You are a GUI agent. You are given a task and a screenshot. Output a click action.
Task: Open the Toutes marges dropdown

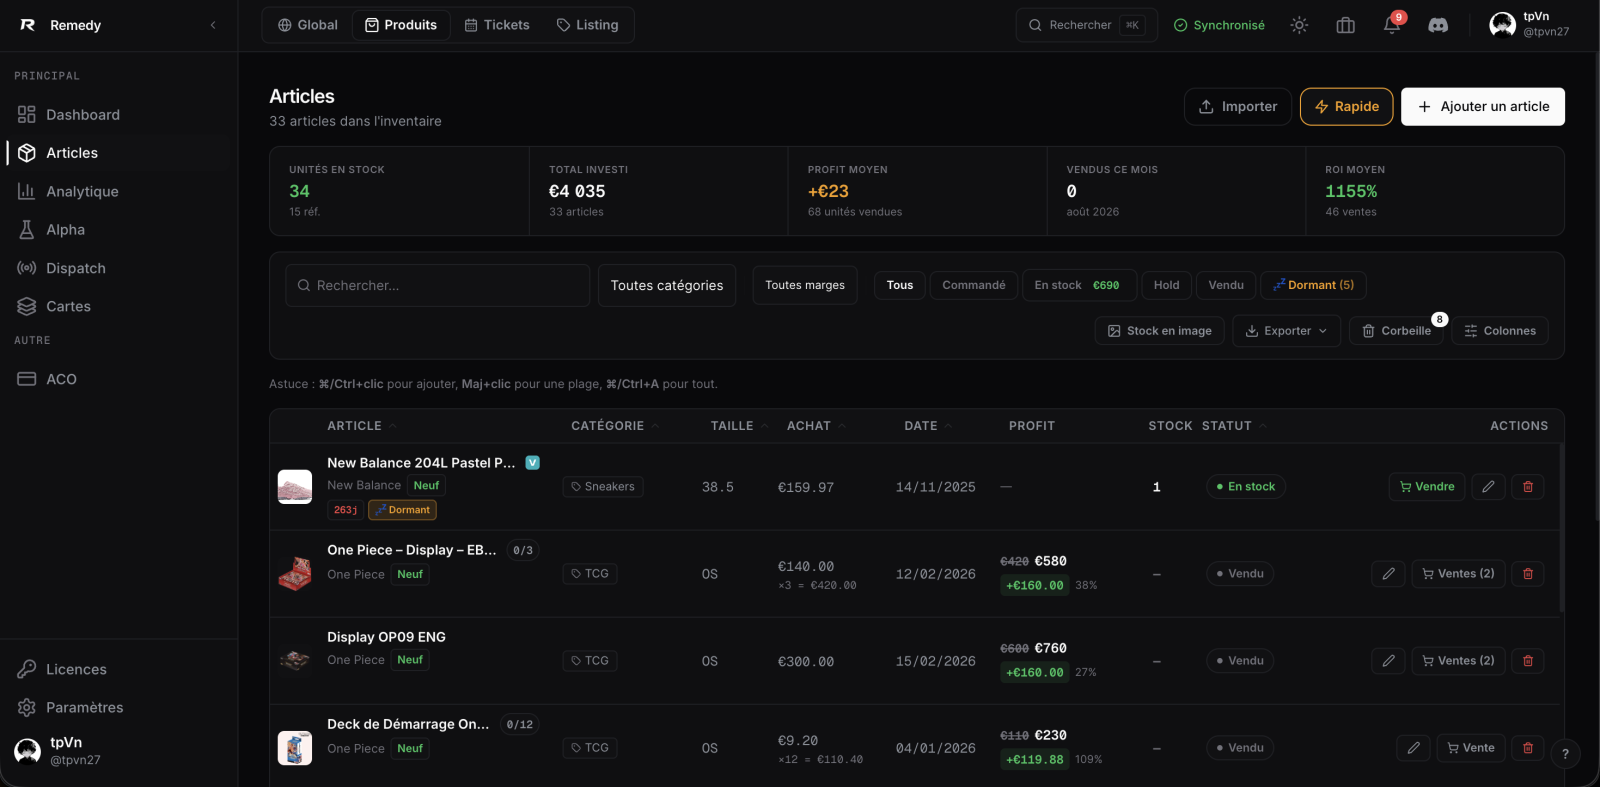click(805, 285)
